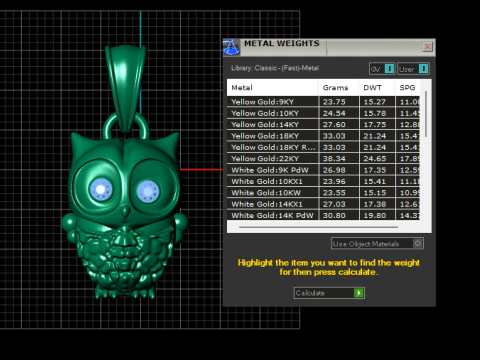
Task: Click the 24.54 grams value
Action: click(x=334, y=113)
